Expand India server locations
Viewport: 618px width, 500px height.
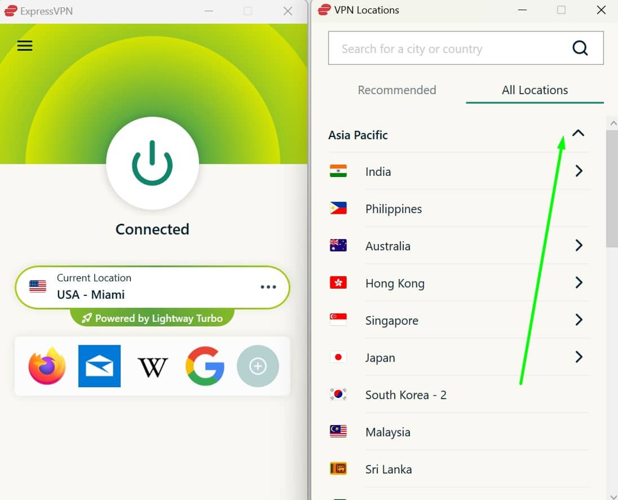click(x=579, y=171)
